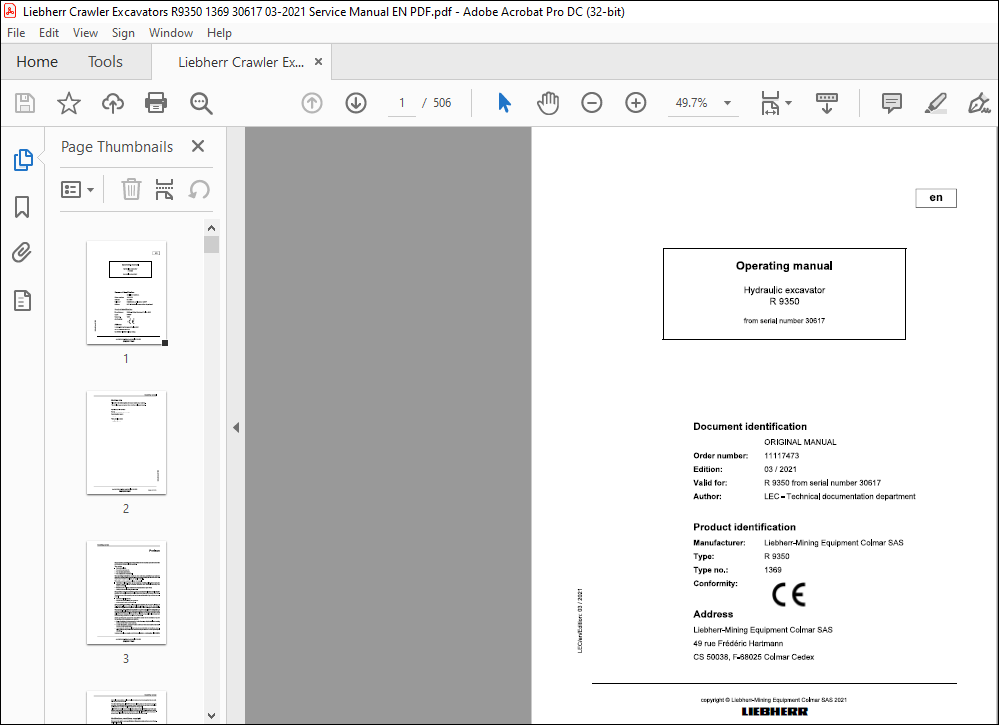
Task: Select page 2 thumbnail
Action: (x=126, y=443)
